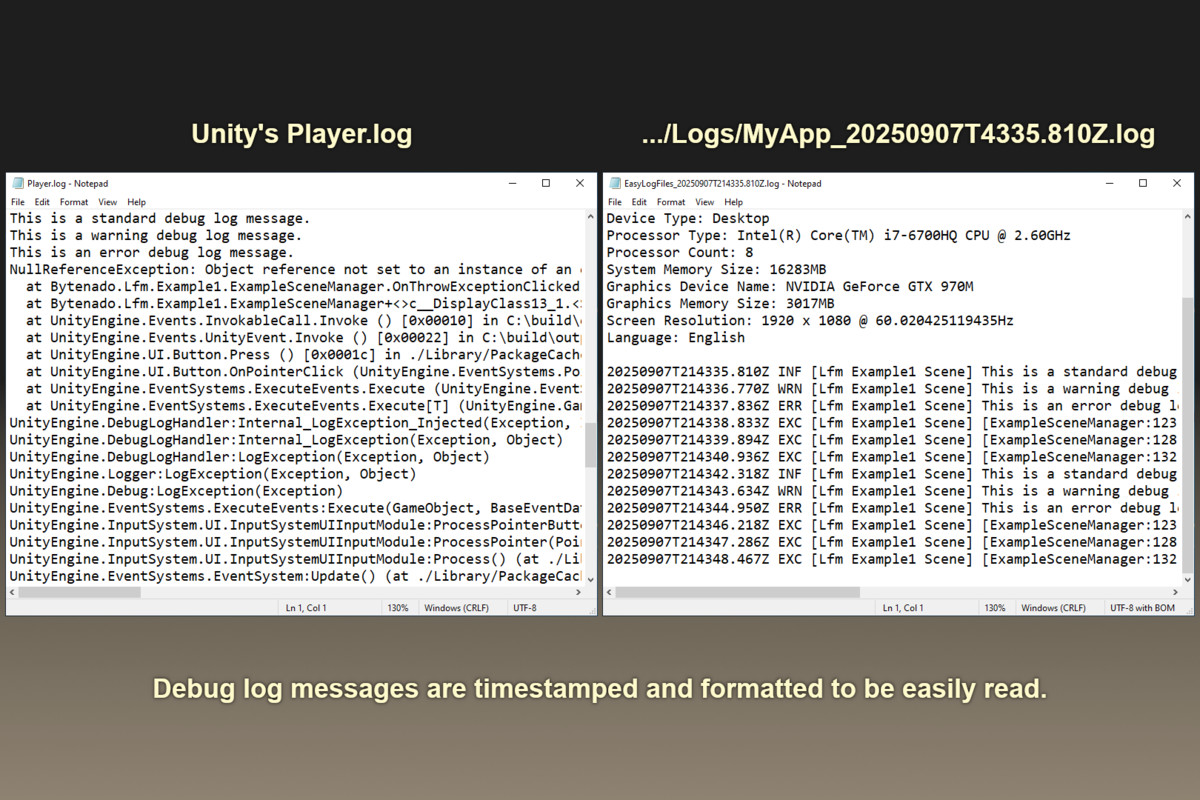Image resolution: width=1200 pixels, height=800 pixels.
Task: Click Notepad icon in EasyLogFiles title bar
Action: [x=613, y=184]
